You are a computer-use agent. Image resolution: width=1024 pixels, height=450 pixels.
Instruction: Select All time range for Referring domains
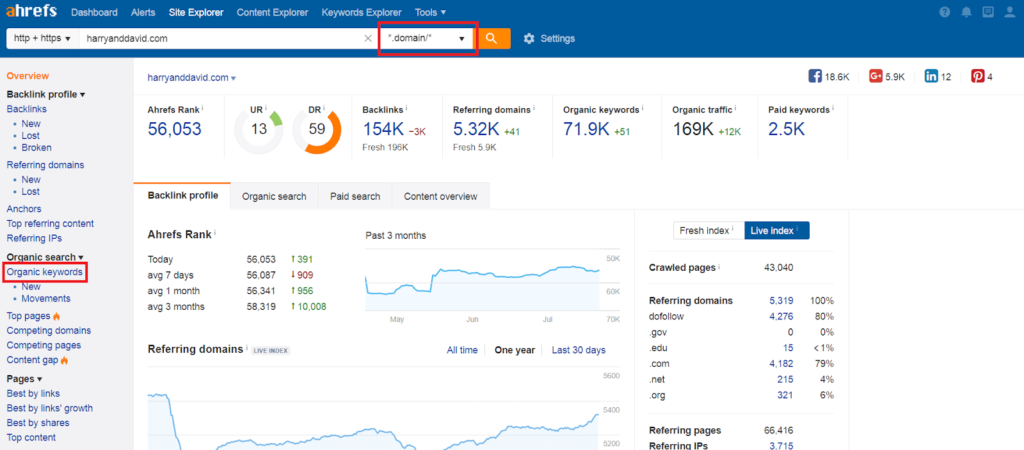[x=462, y=350]
